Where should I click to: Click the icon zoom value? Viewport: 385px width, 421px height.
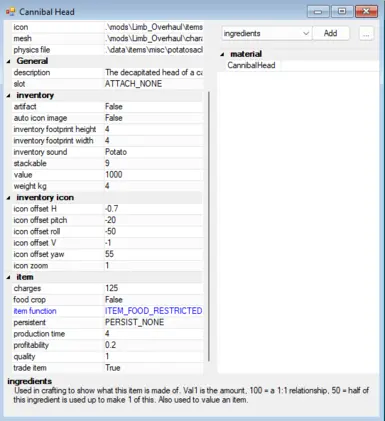coord(153,266)
